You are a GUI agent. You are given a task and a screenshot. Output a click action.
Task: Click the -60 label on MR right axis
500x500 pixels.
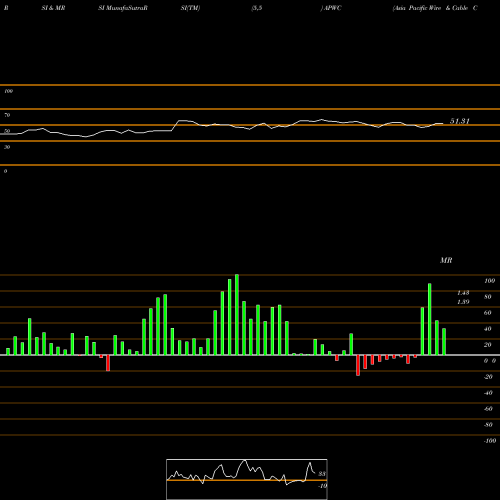tap(488, 409)
